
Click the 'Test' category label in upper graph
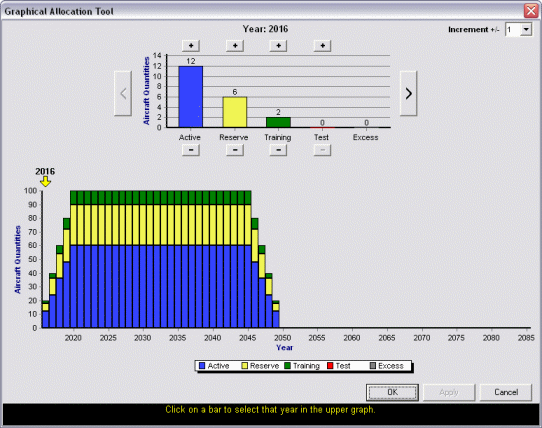pyautogui.click(x=321, y=137)
